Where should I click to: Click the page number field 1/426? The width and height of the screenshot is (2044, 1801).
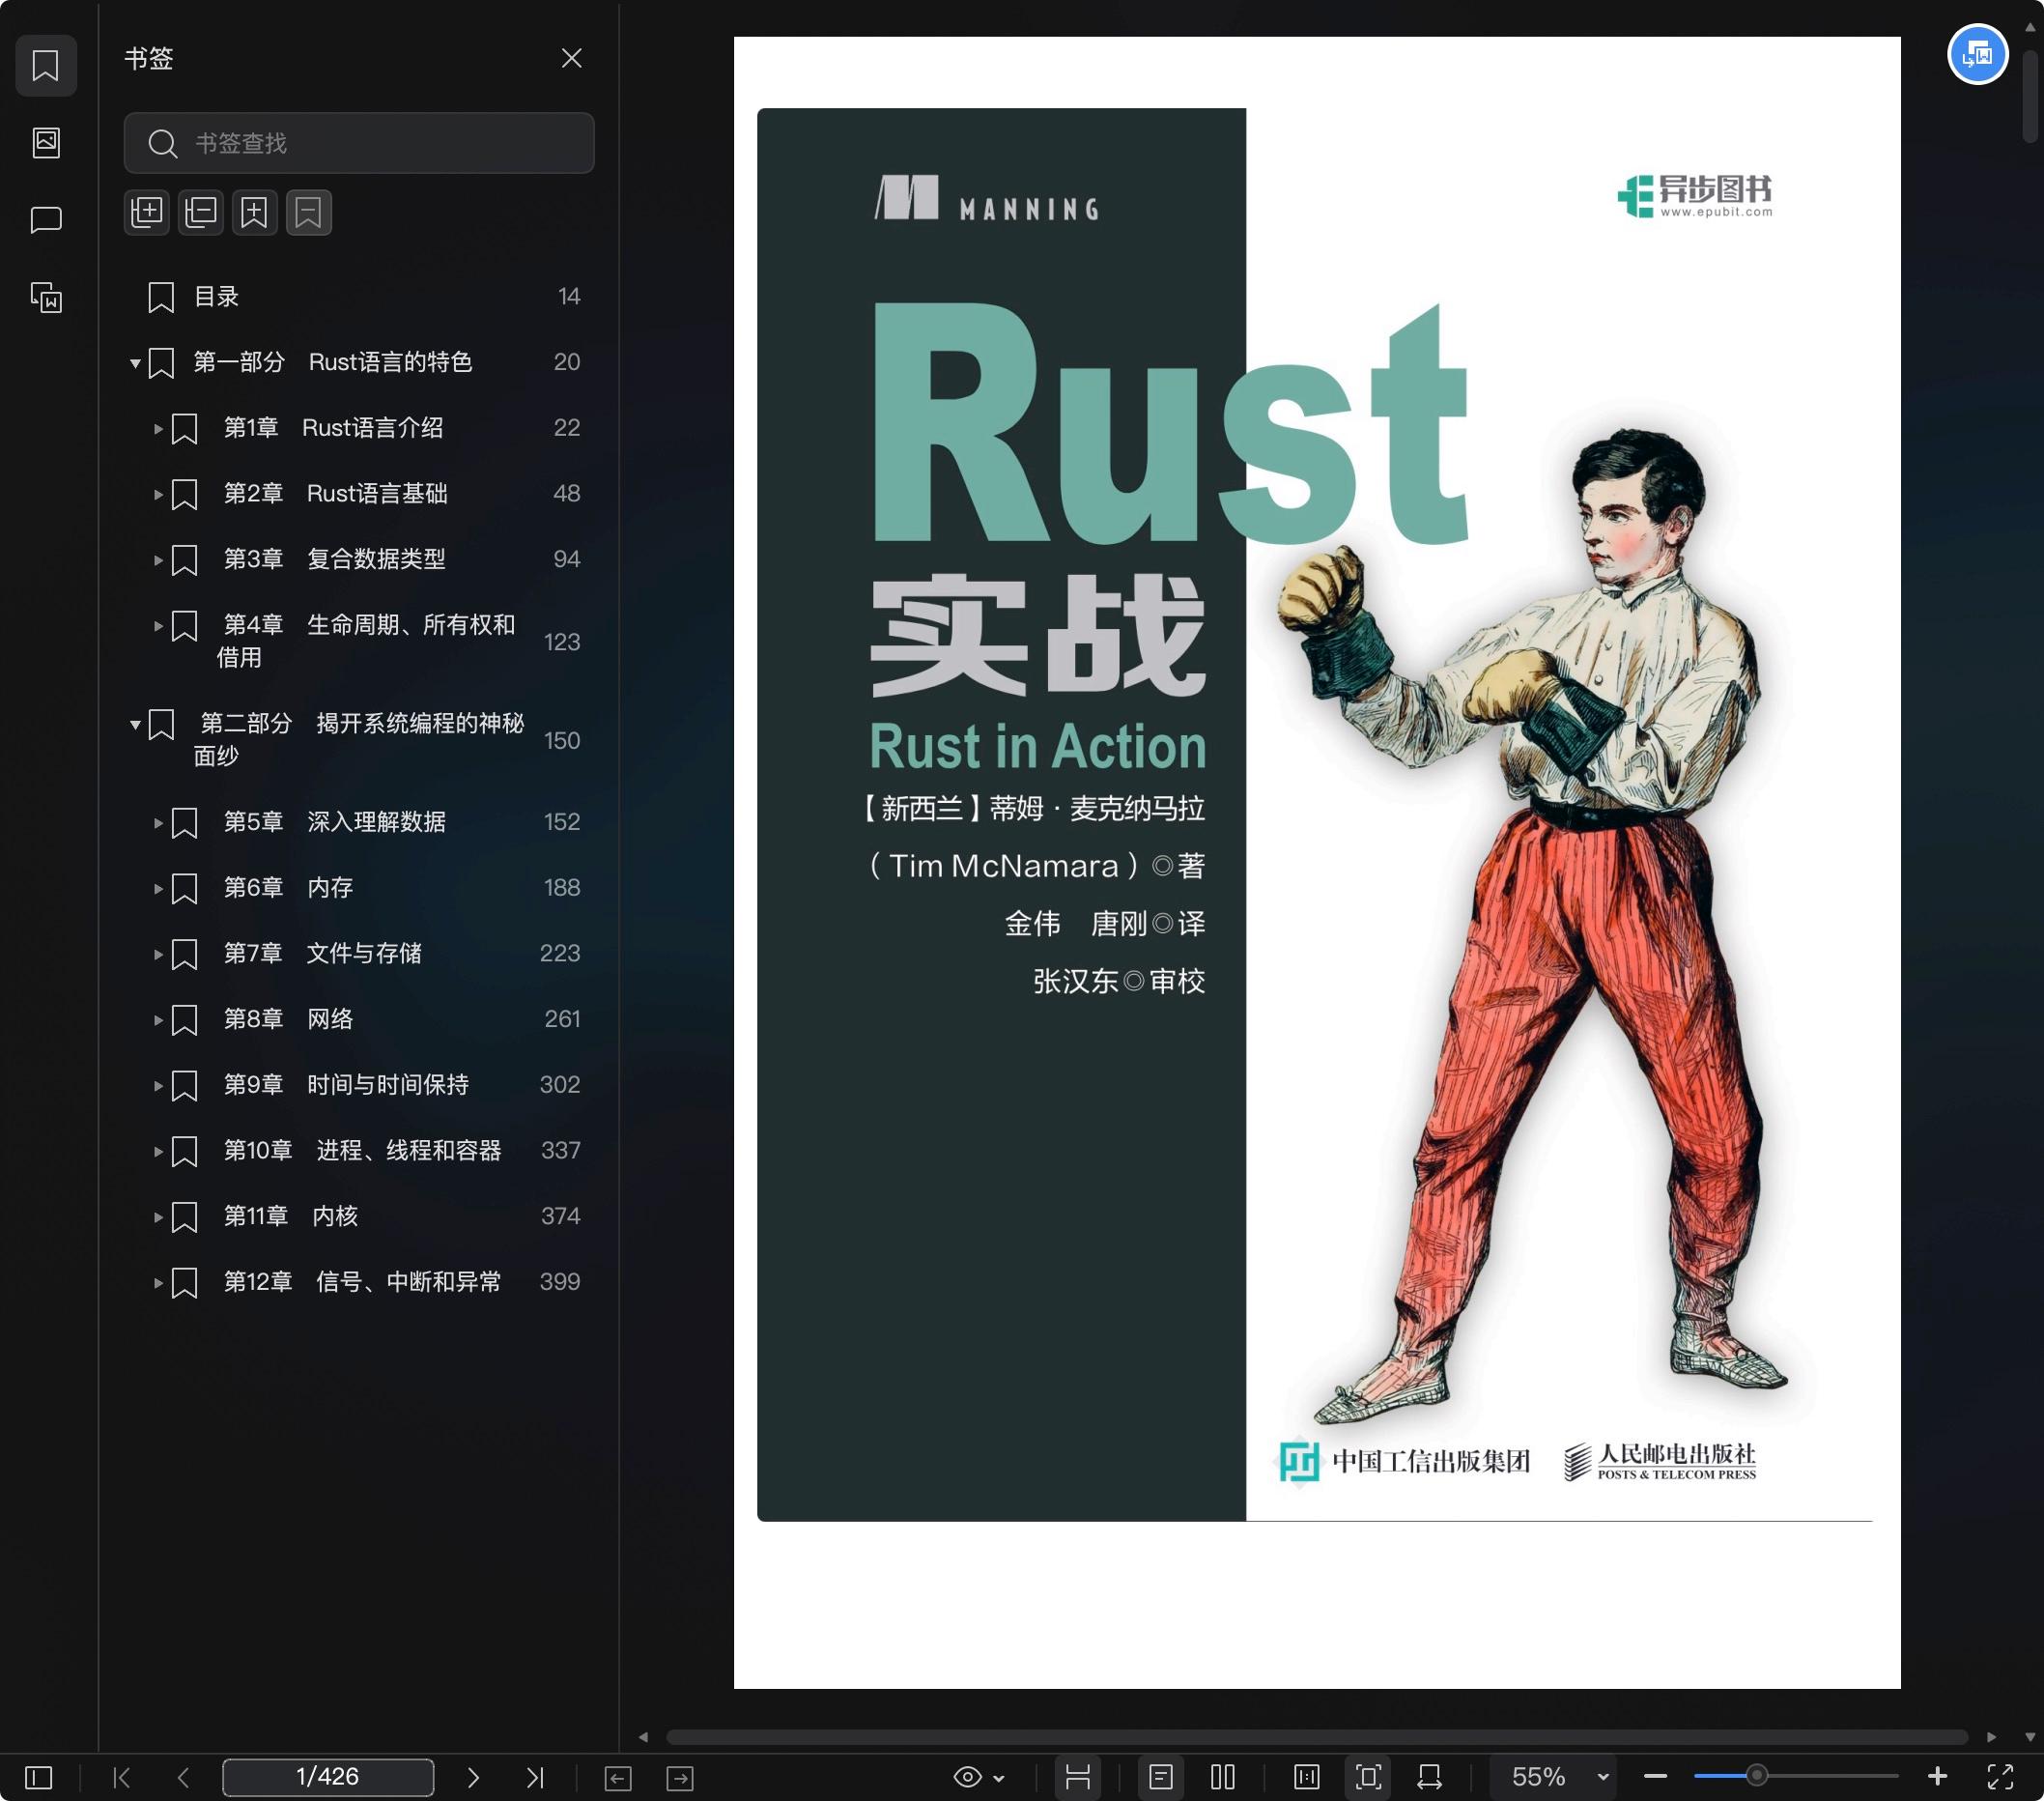(328, 1777)
